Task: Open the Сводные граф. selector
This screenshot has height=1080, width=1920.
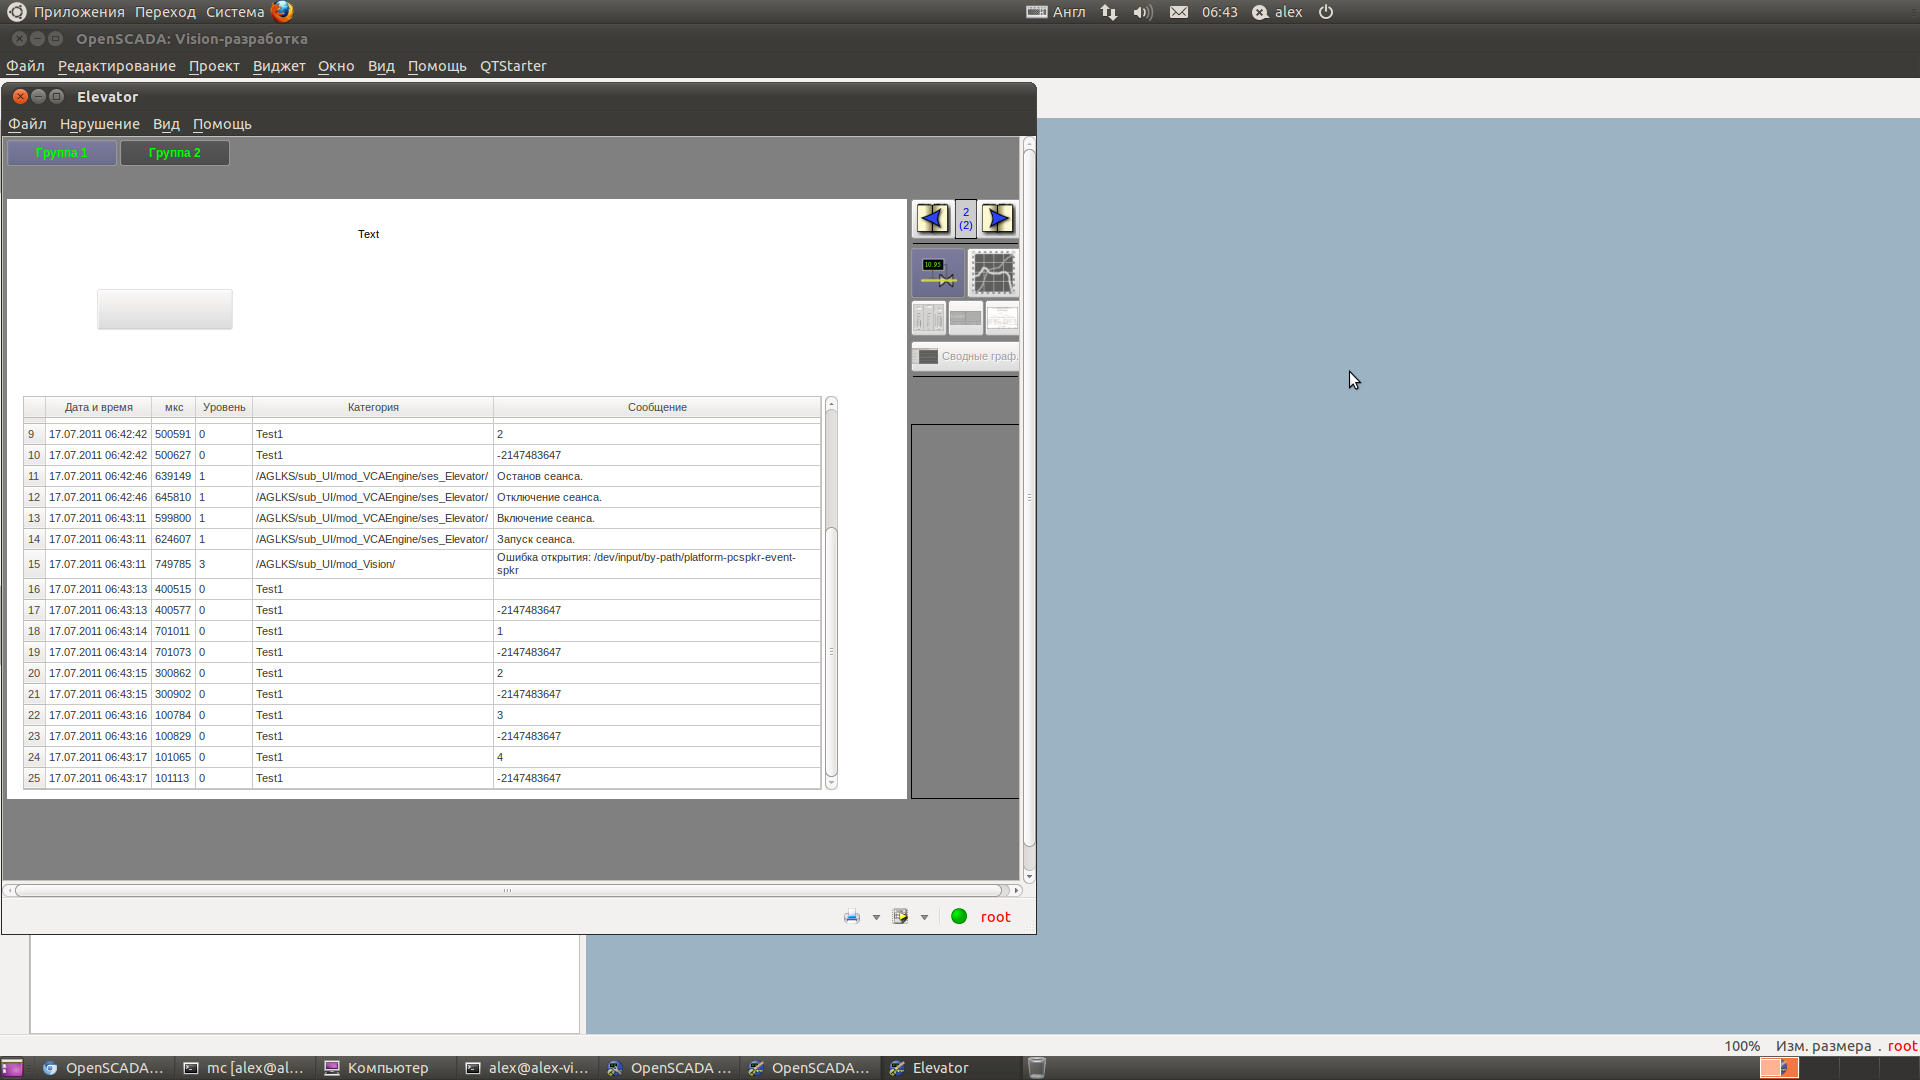Action: pyautogui.click(x=966, y=356)
